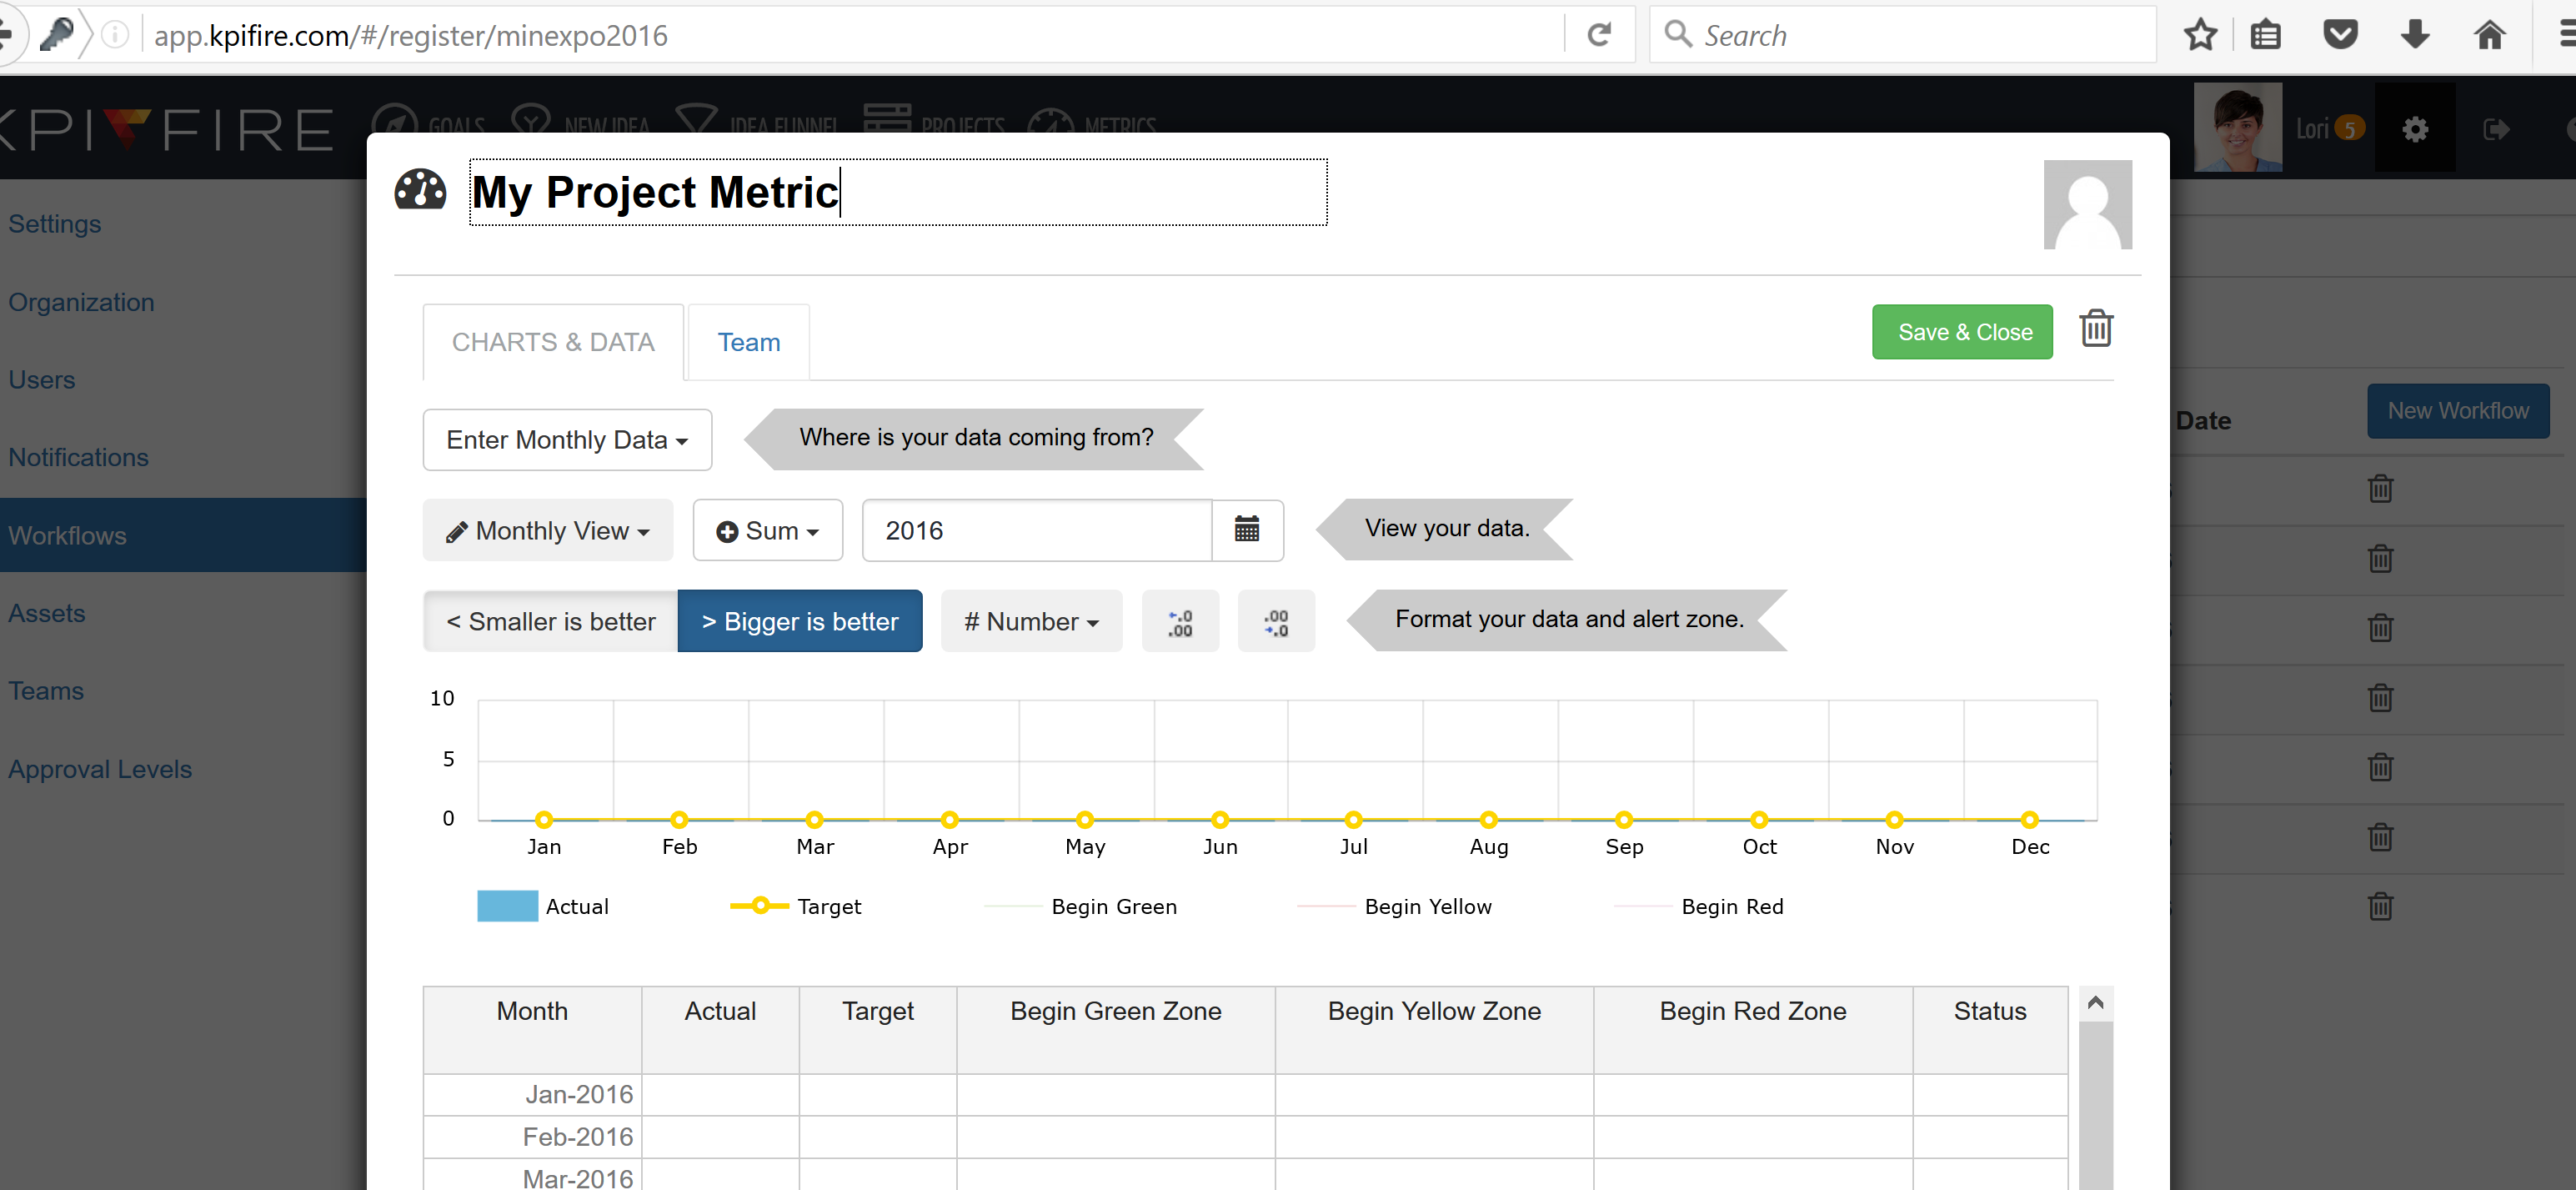2576x1190 pixels.
Task: Click the metric gauge icon beside title
Action: click(x=420, y=190)
